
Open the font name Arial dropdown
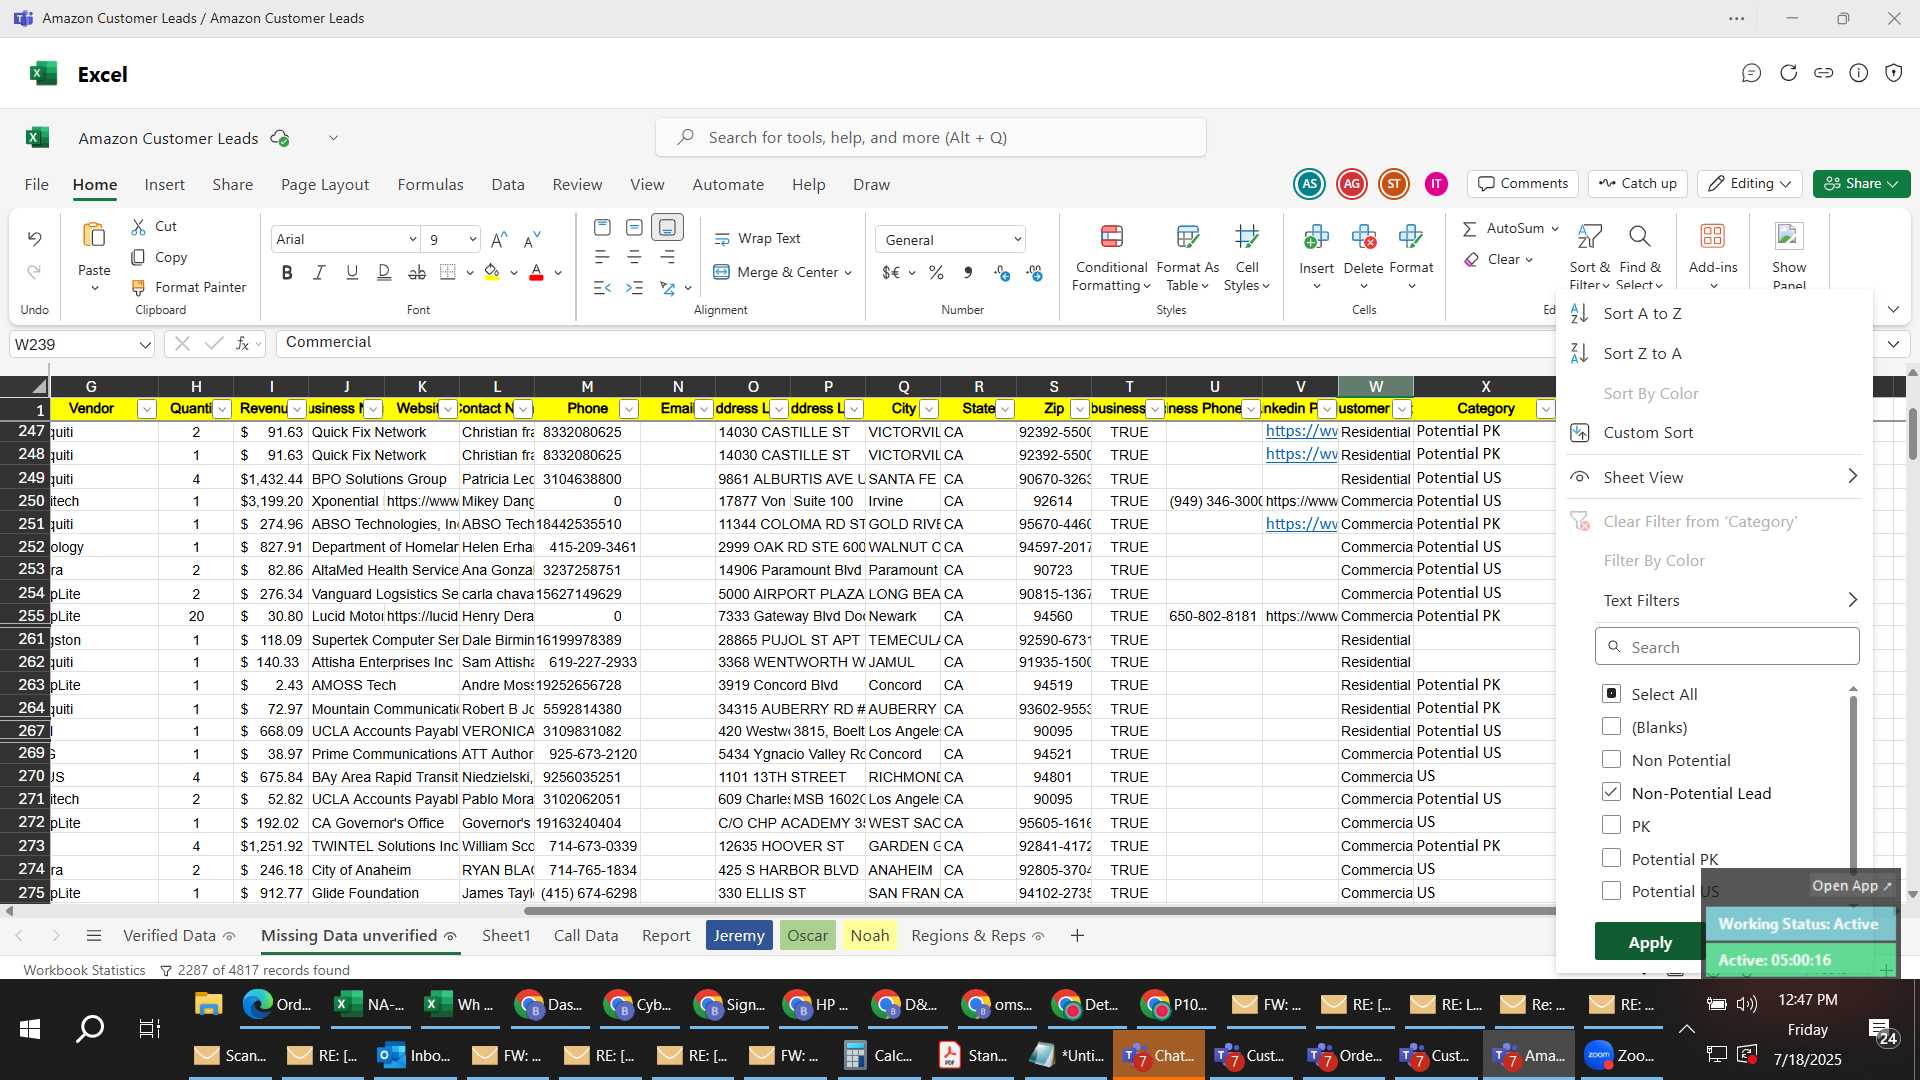coord(412,239)
